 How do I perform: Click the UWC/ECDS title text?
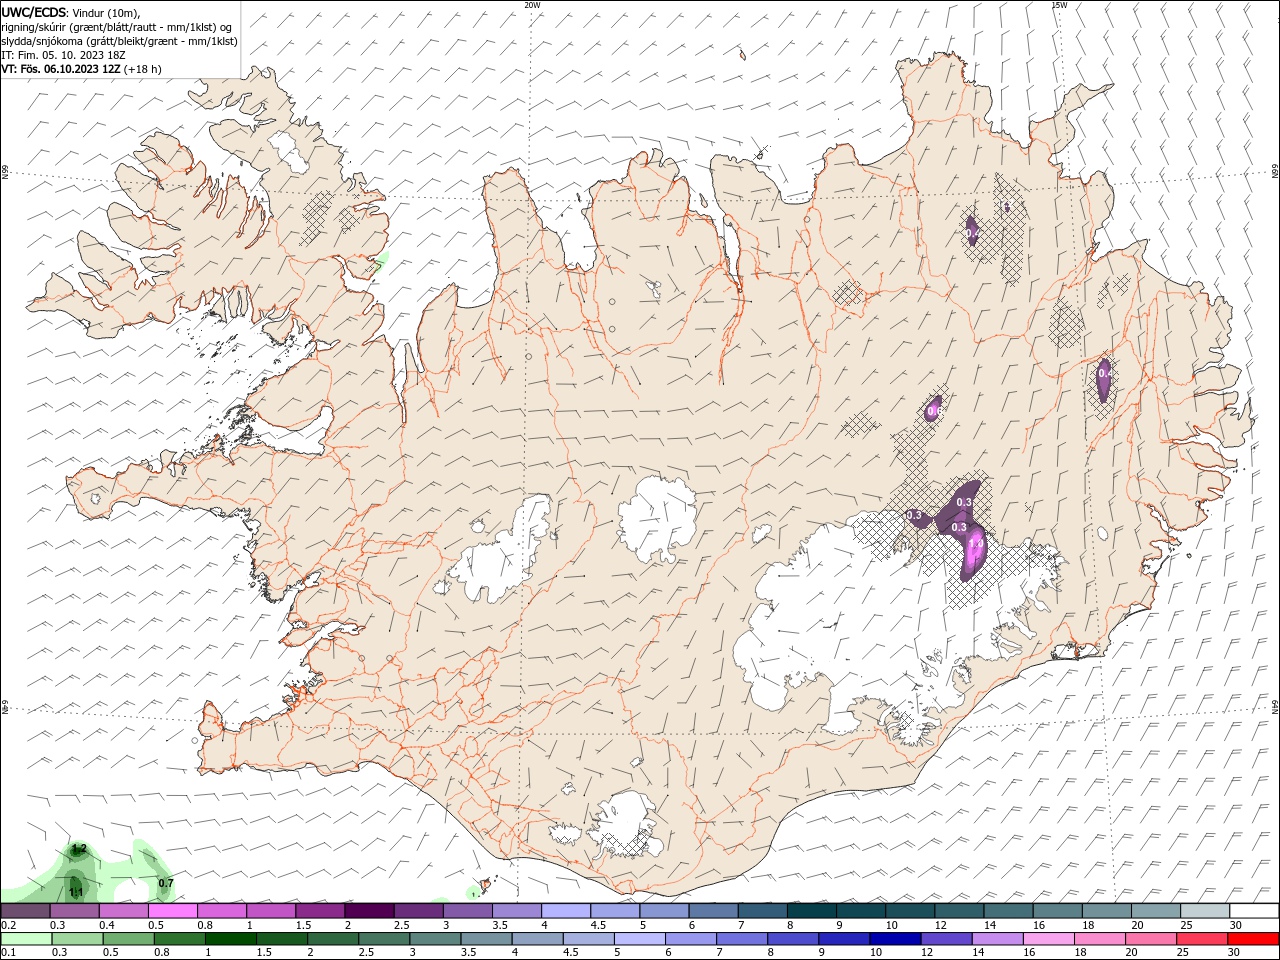click(x=35, y=12)
